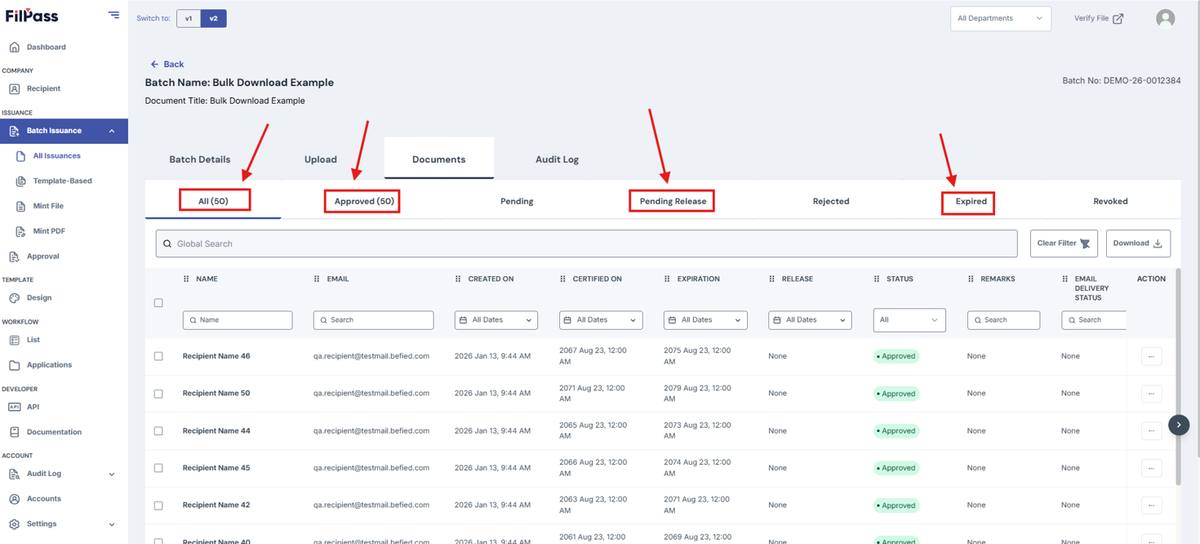Tick checkbox for Recipient Name 46
The image size is (1200, 544).
[x=158, y=356]
